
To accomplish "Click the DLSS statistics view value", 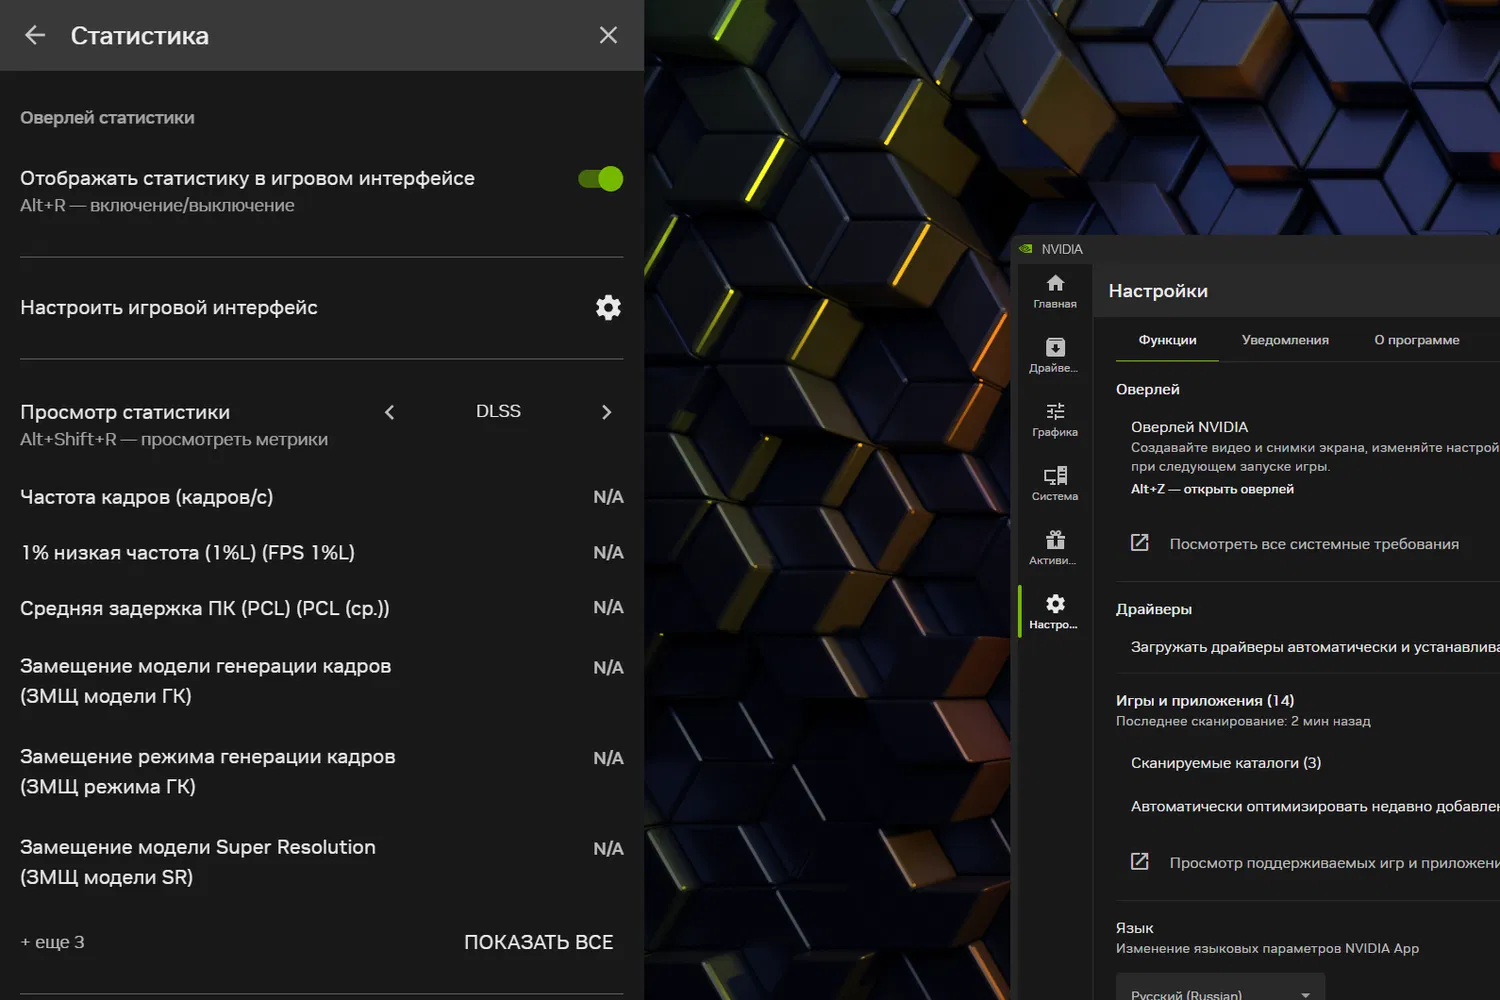I will click(498, 411).
